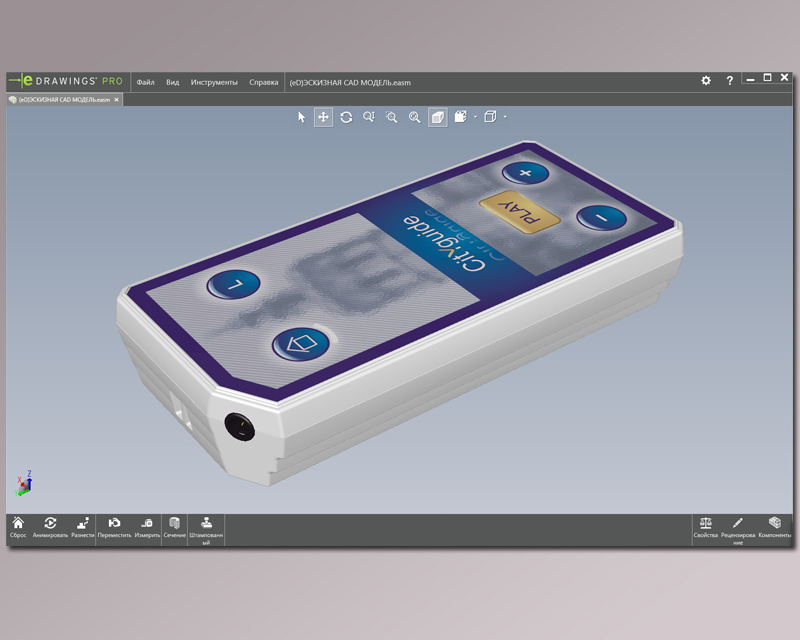This screenshot has height=640, width=800.
Task: Select the arrow pointer tool
Action: tap(301, 117)
